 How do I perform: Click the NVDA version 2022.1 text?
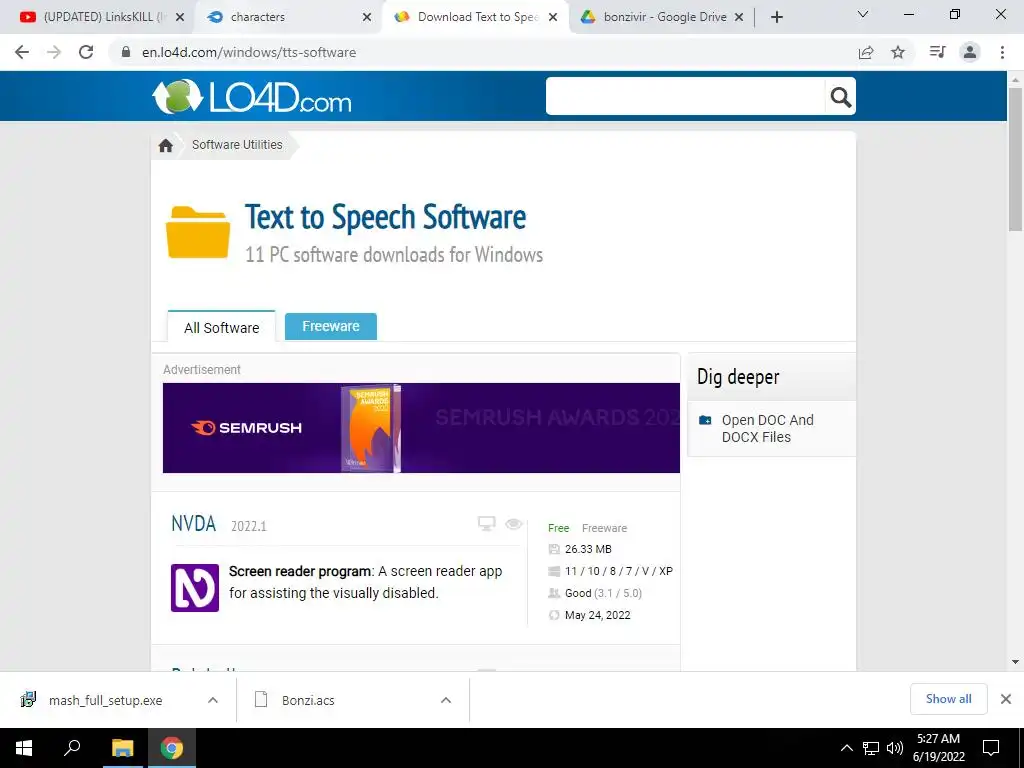tap(249, 526)
